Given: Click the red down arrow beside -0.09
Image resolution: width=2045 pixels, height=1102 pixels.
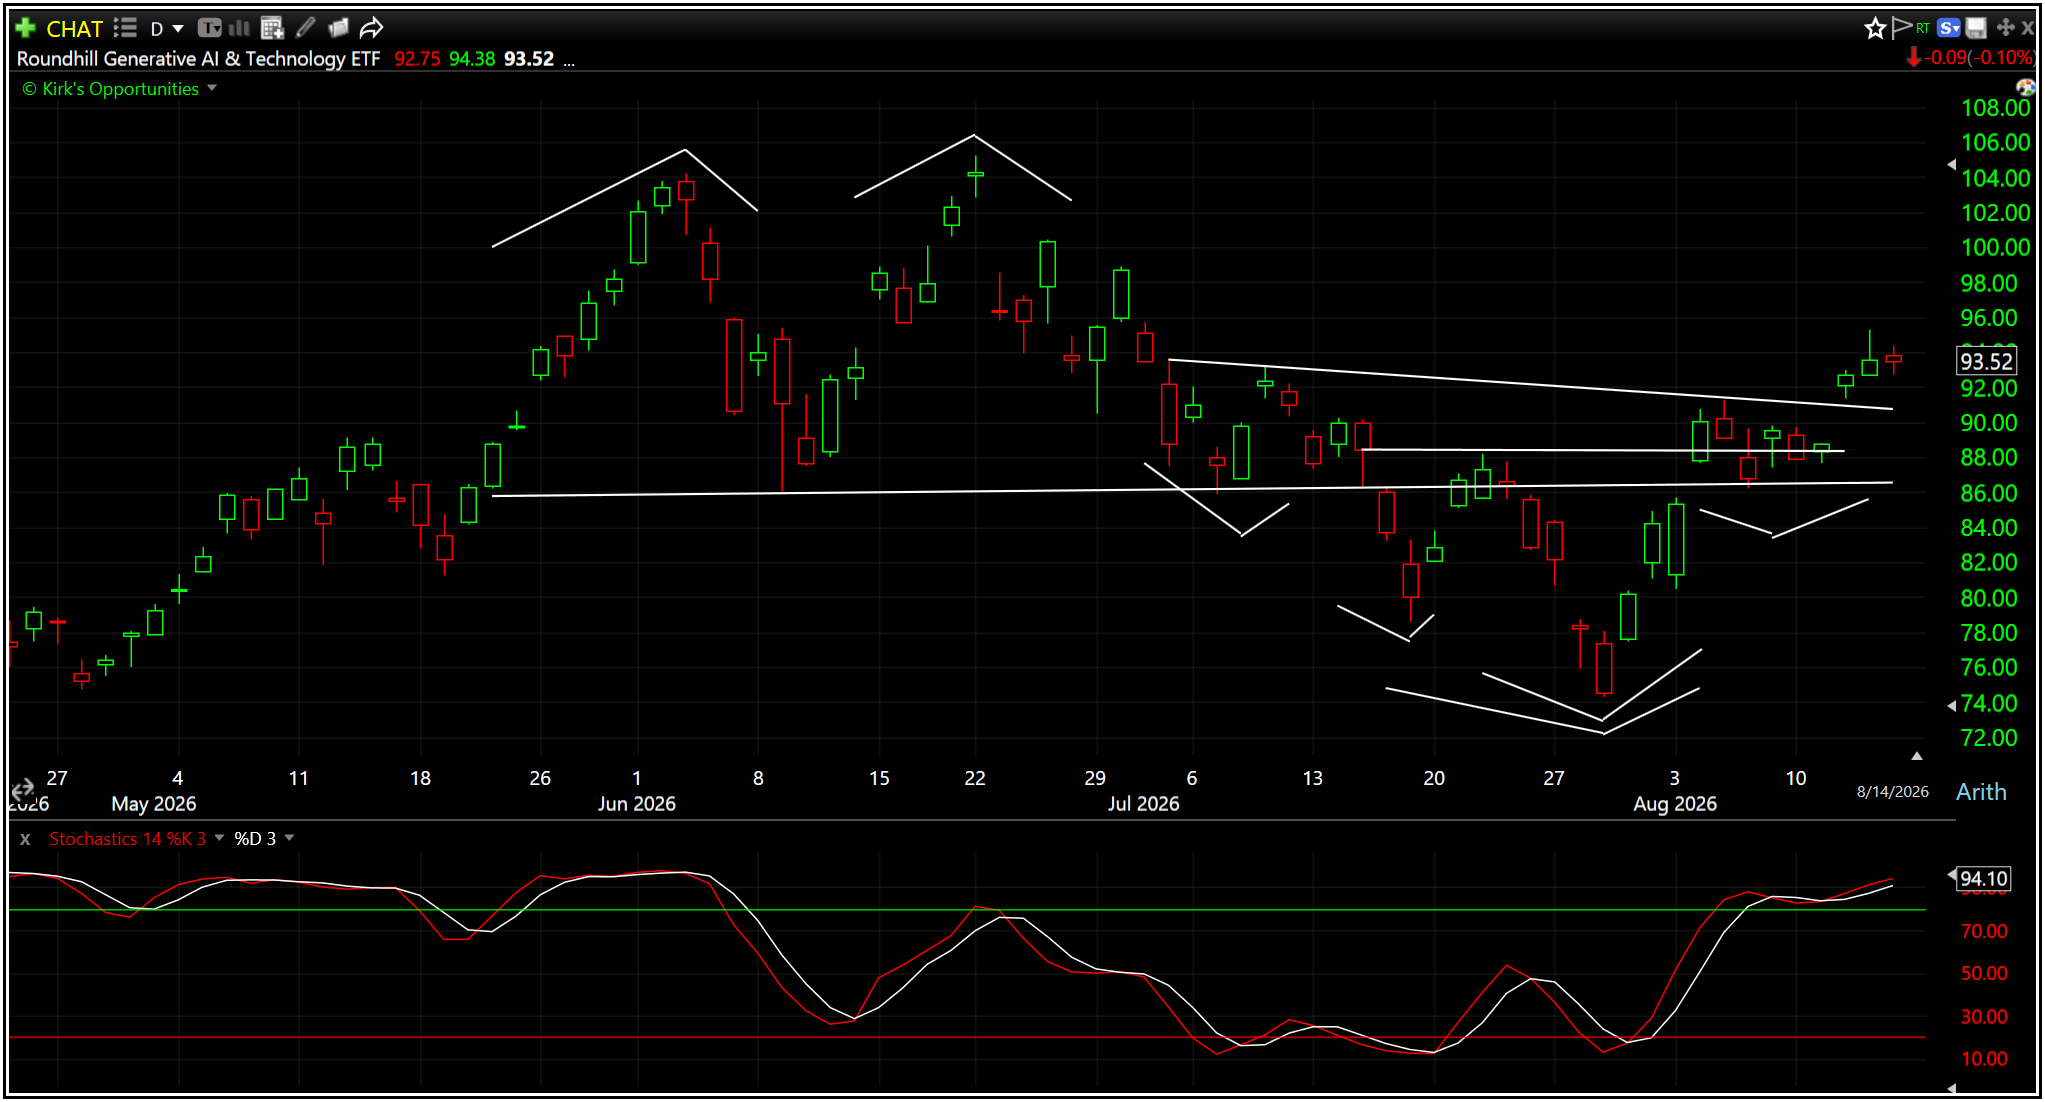Looking at the screenshot, I should (1914, 58).
